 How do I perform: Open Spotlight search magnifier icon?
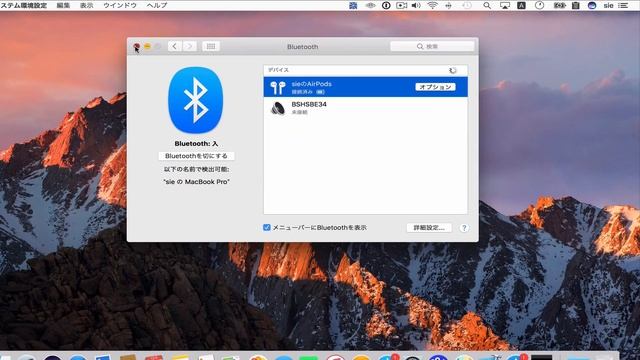pos(487,5)
